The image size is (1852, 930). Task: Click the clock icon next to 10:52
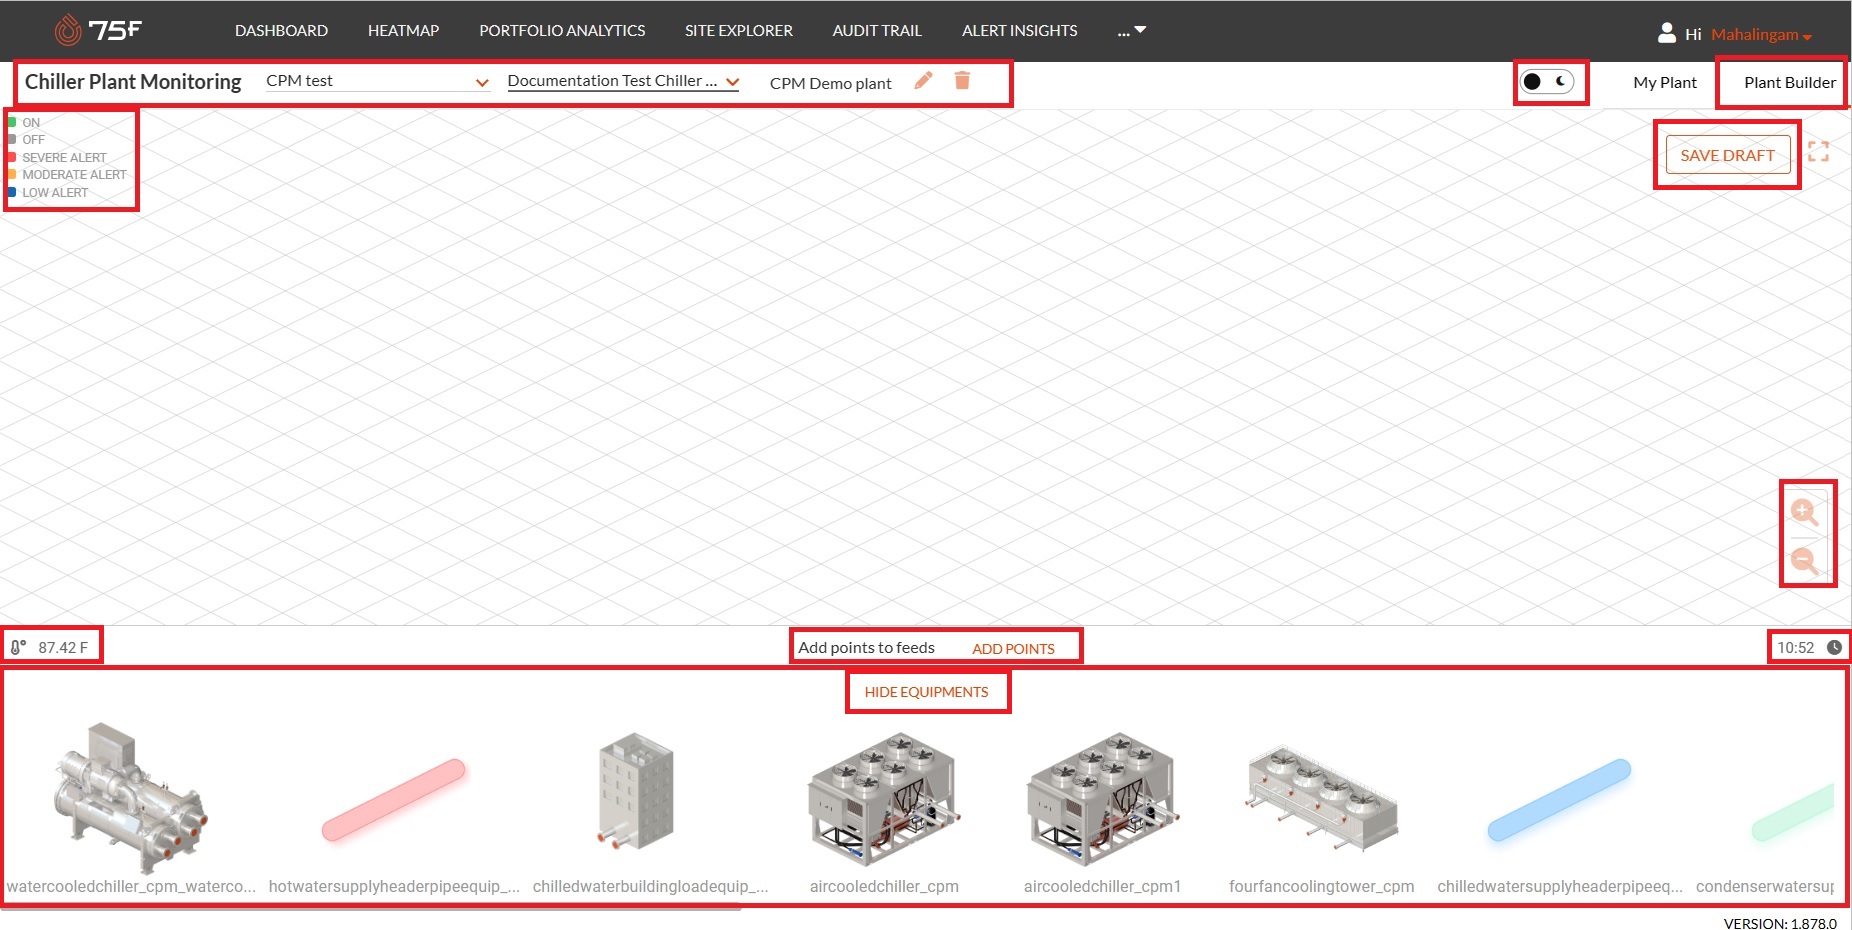[x=1834, y=647]
